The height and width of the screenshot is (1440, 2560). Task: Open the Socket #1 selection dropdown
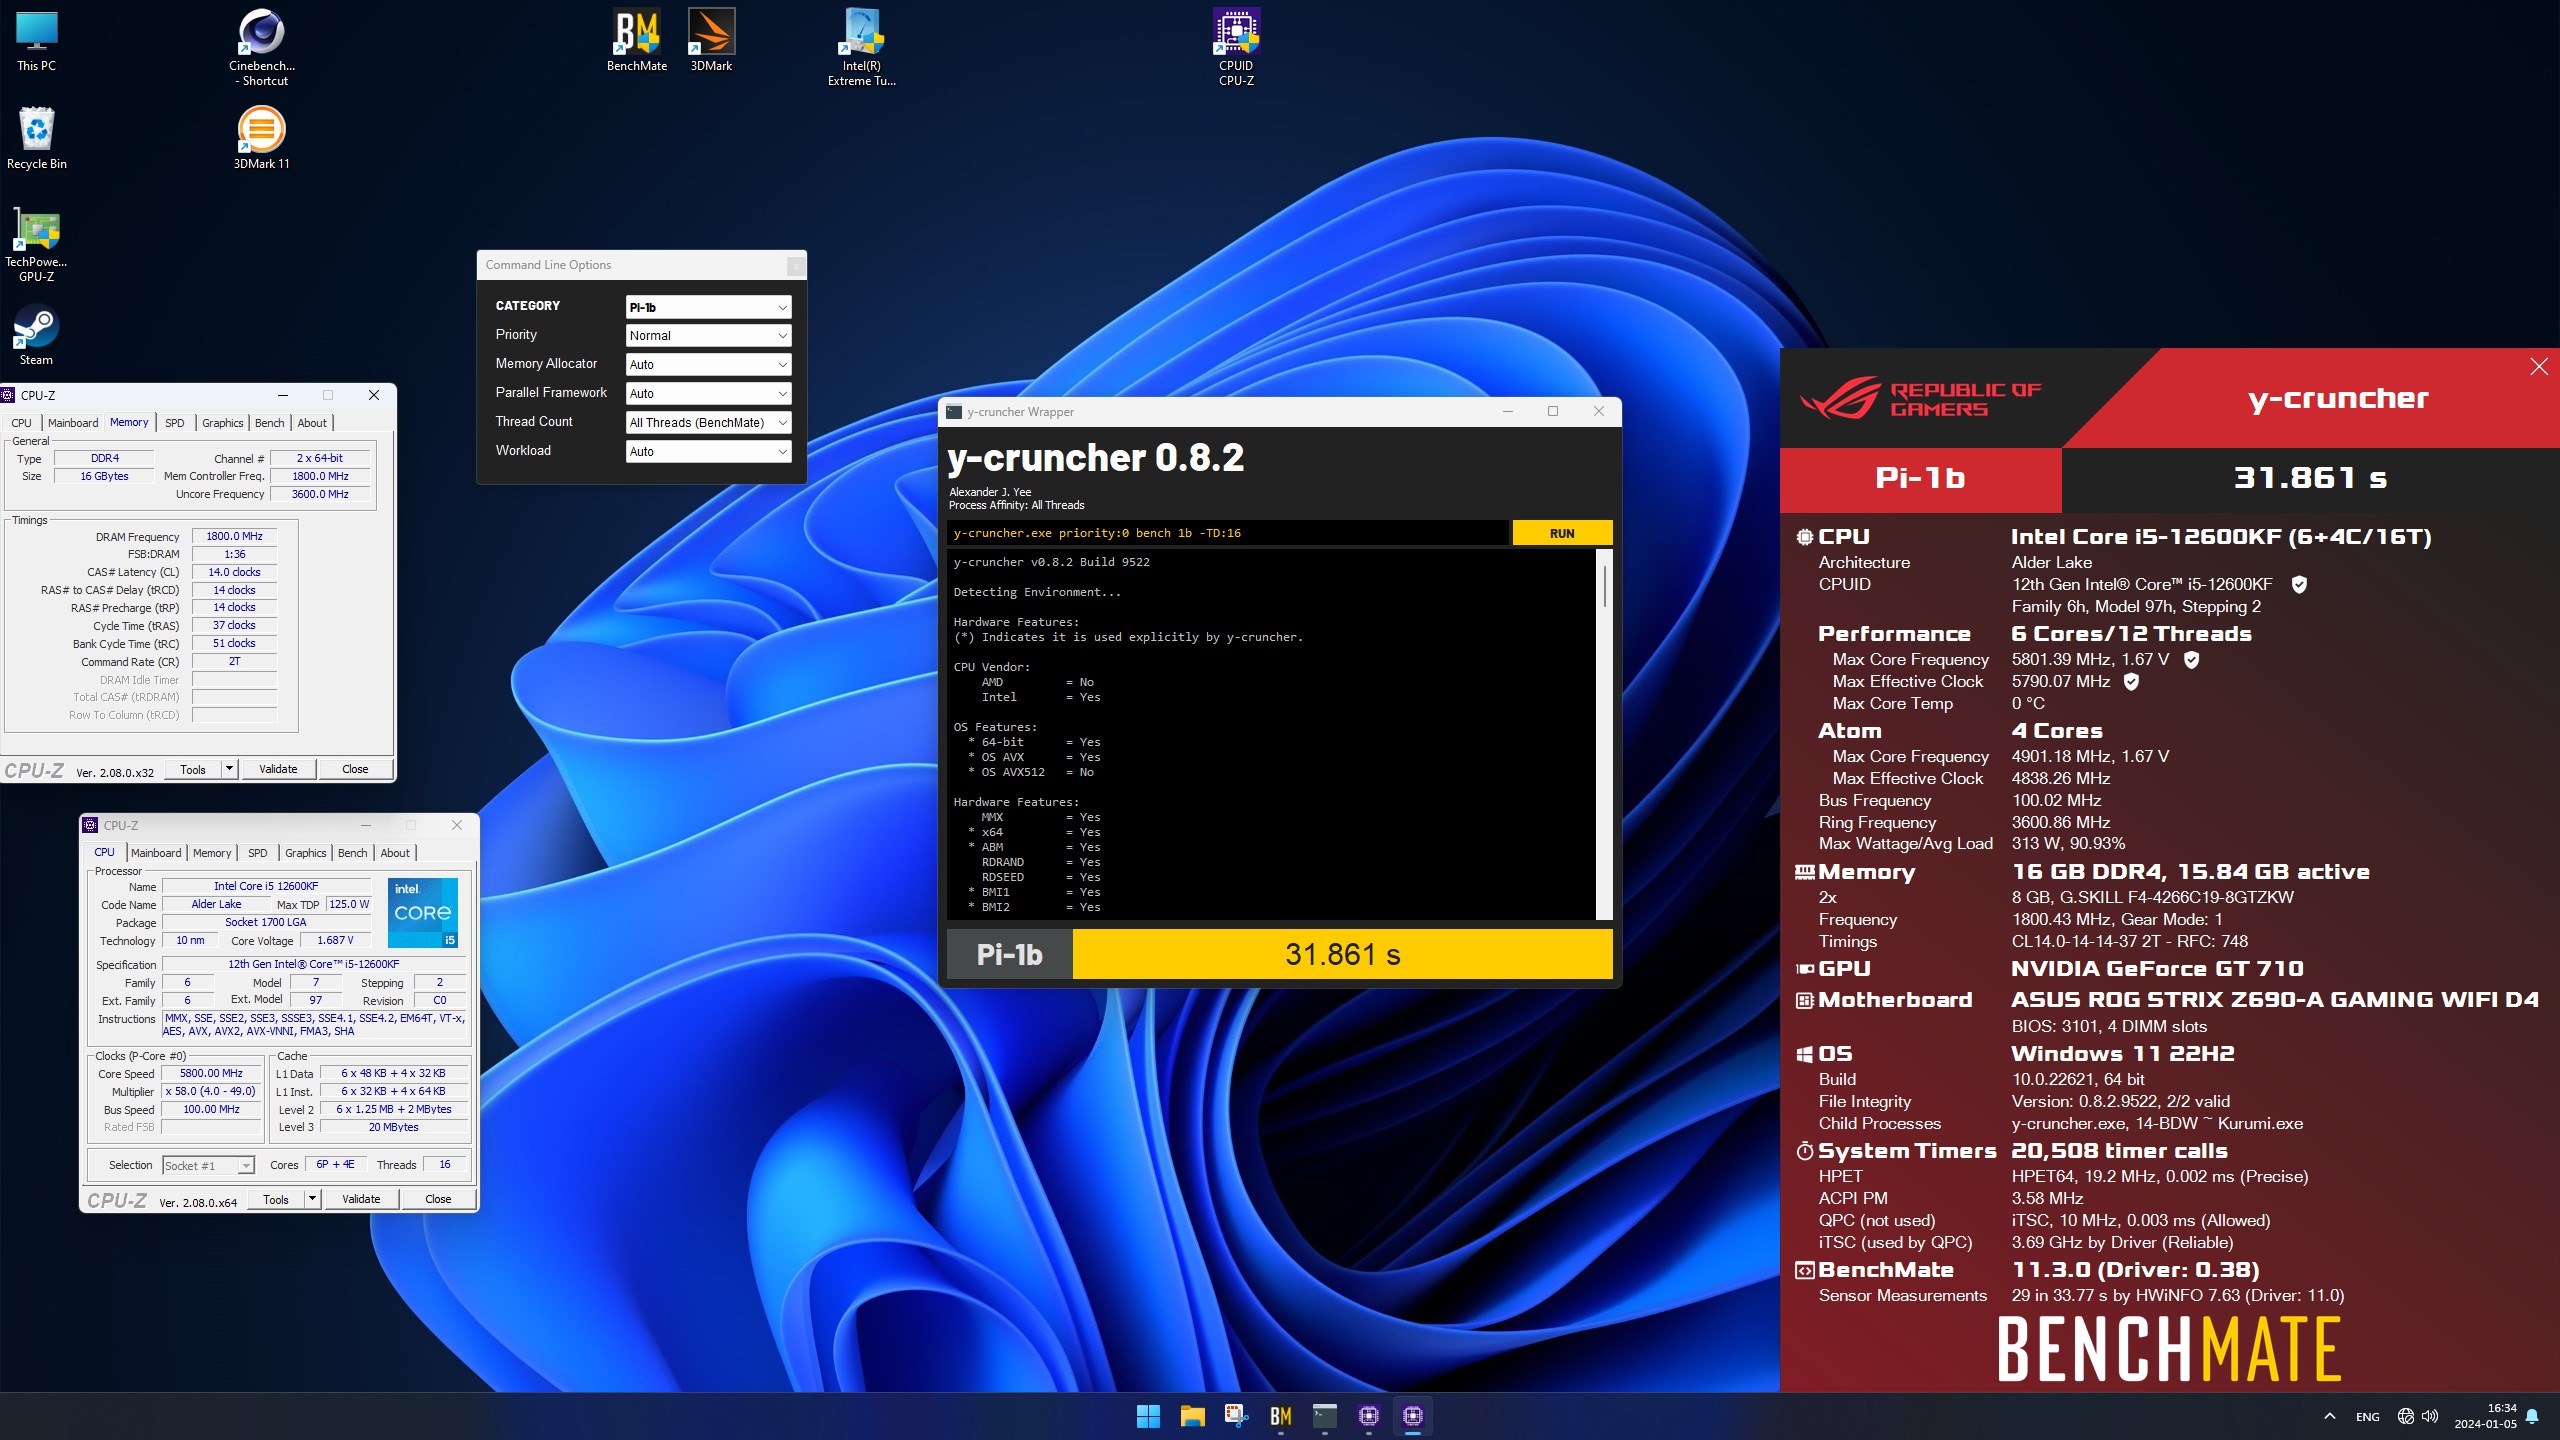(208, 1166)
